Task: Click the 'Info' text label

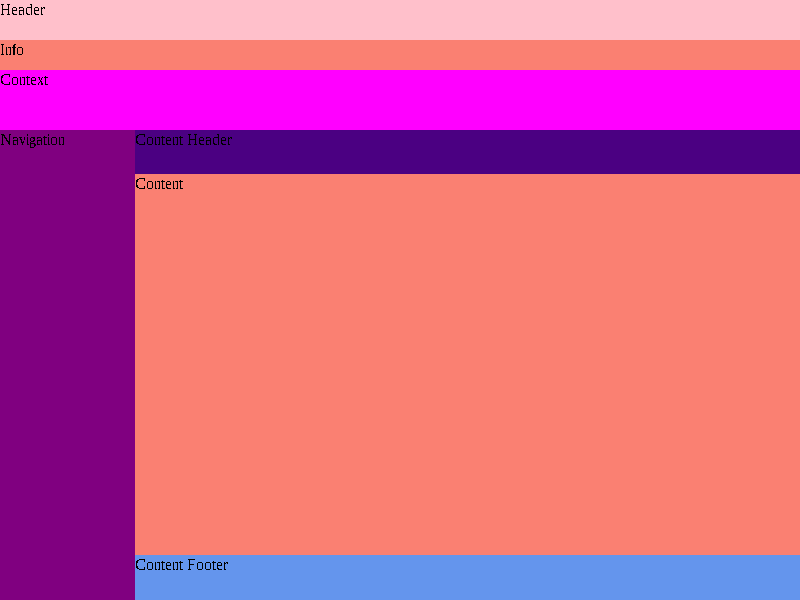Action: [x=12, y=50]
